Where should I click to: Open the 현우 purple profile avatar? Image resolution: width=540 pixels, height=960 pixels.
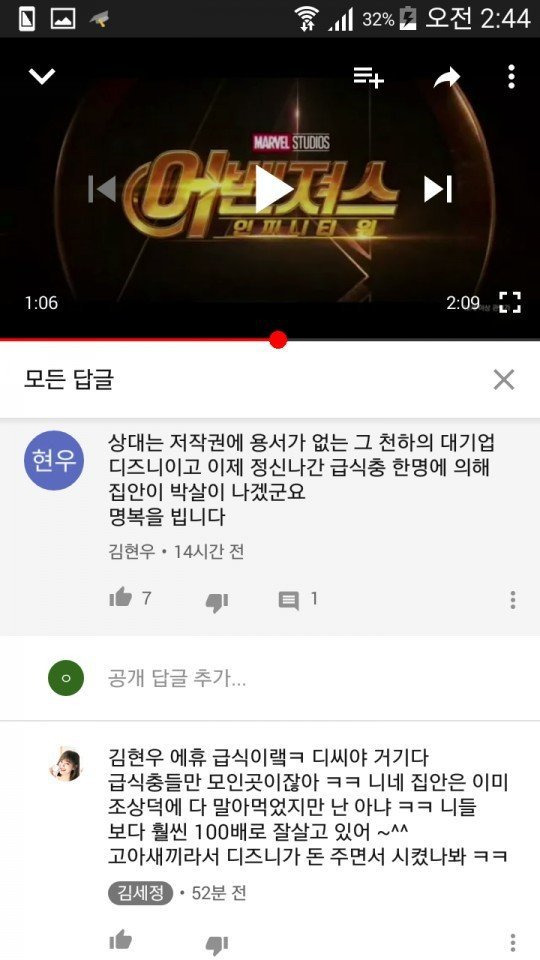click(54, 460)
